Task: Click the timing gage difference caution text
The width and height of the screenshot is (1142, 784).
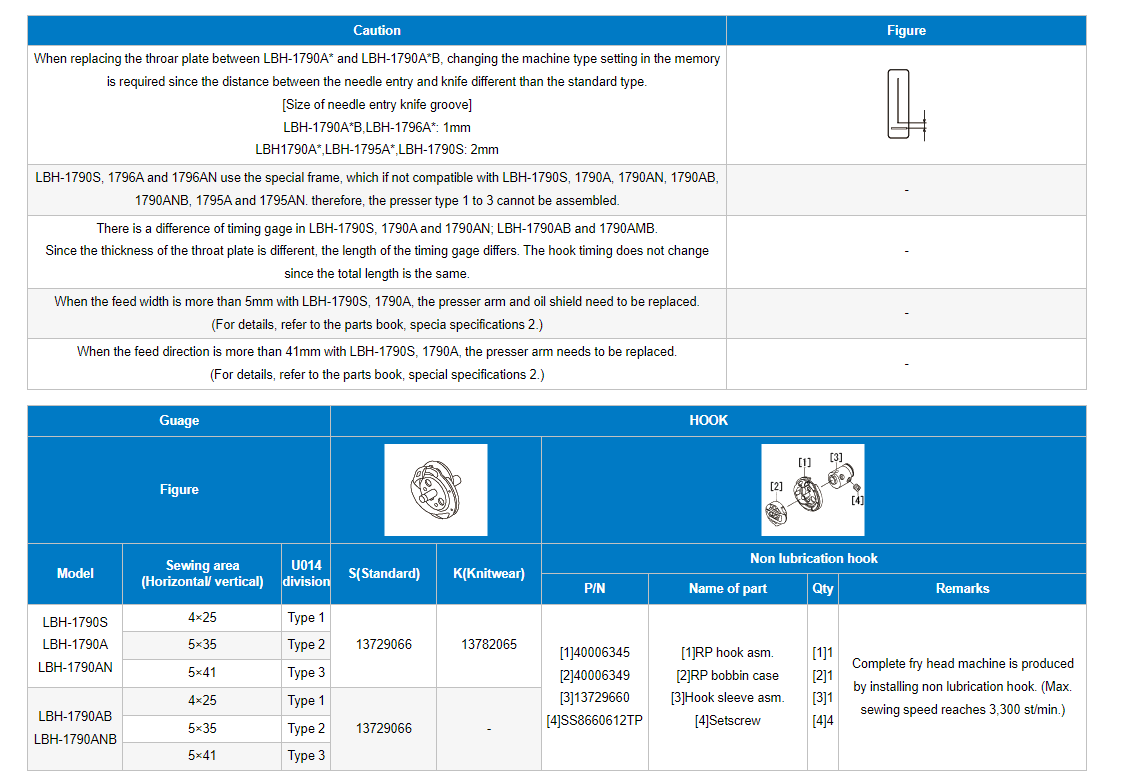Action: 377,251
